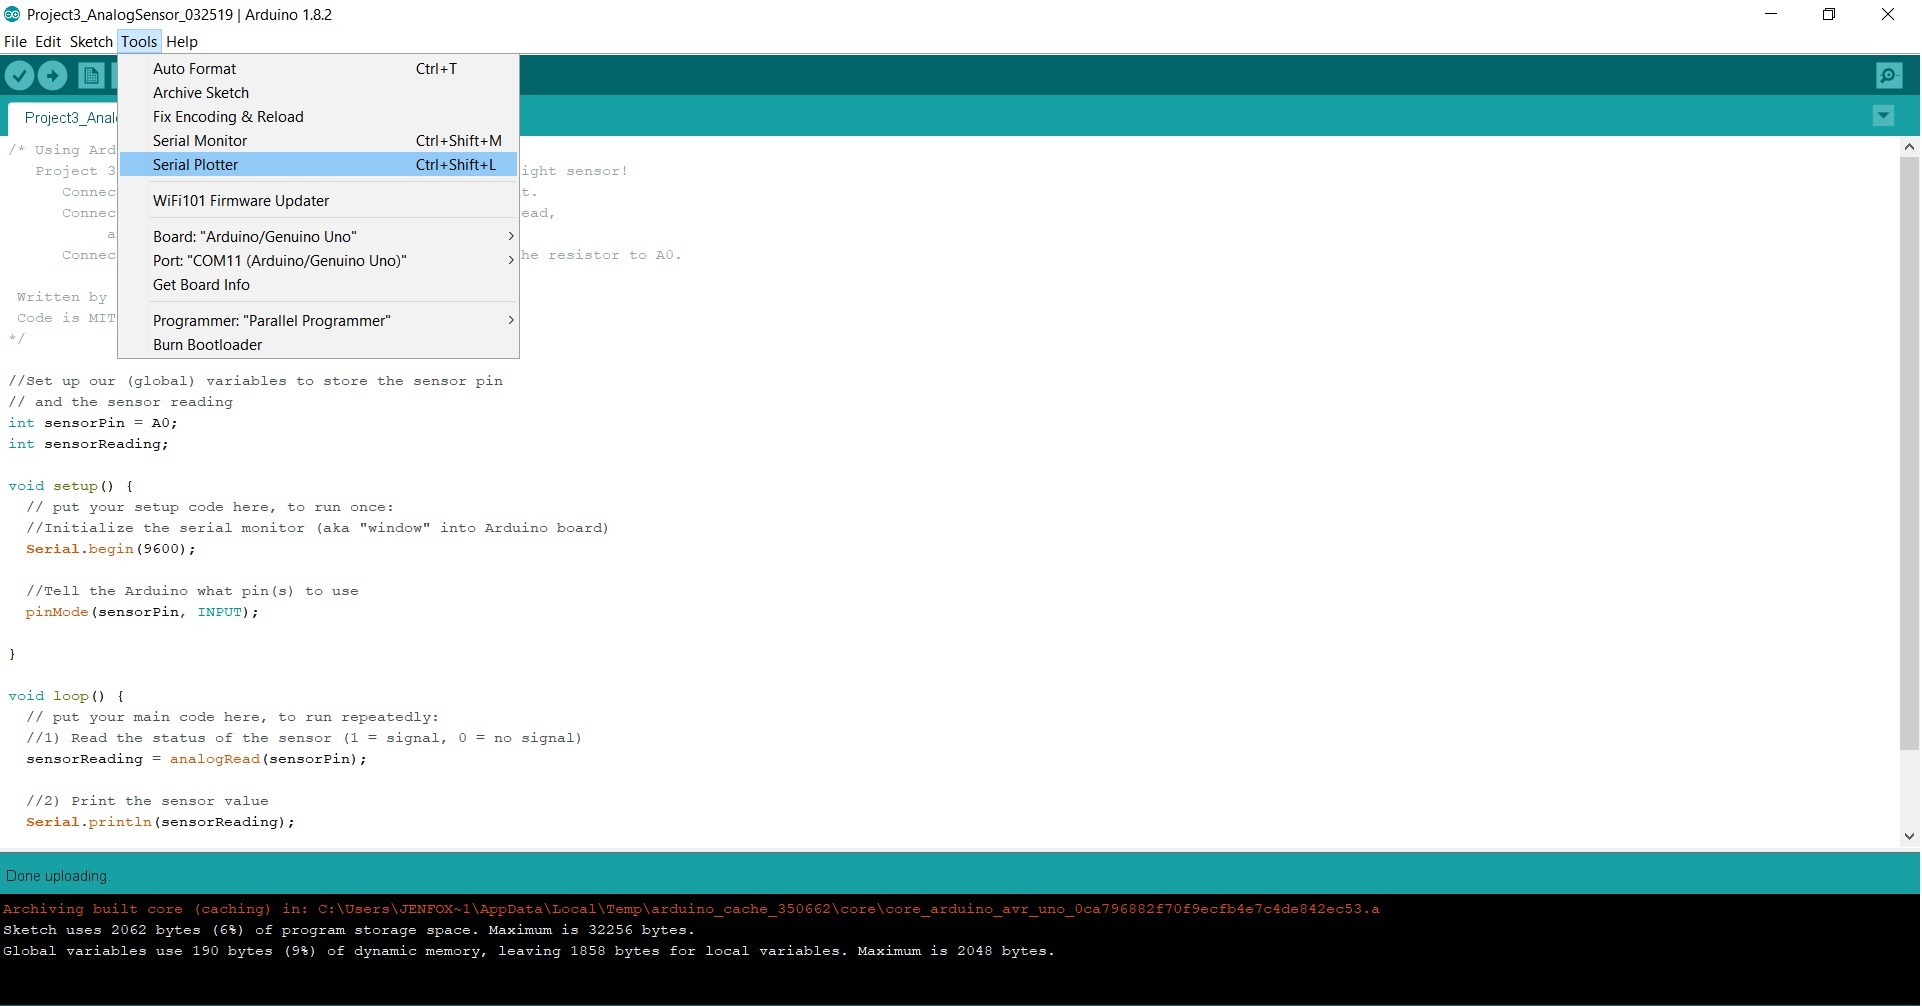The width and height of the screenshot is (1922, 1006).
Task: Open the Sketch menu
Action: click(90, 41)
